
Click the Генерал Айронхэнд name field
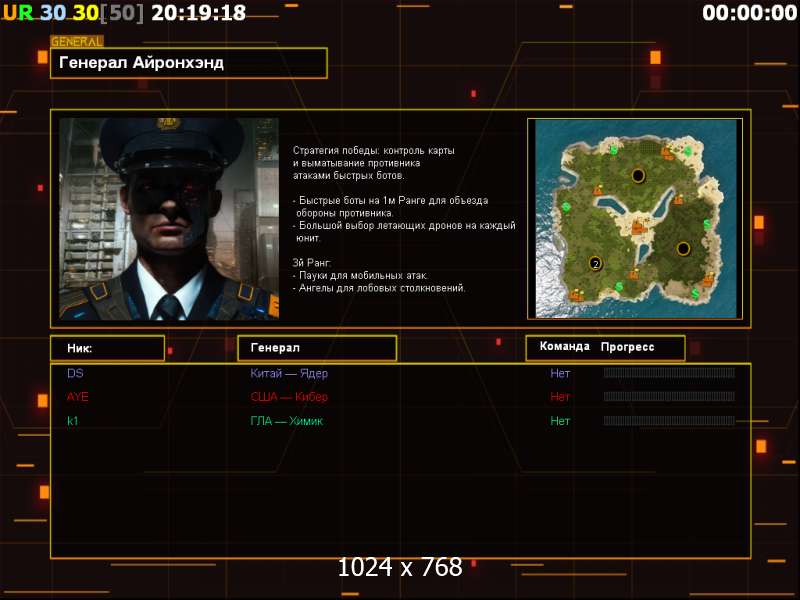click(x=189, y=63)
